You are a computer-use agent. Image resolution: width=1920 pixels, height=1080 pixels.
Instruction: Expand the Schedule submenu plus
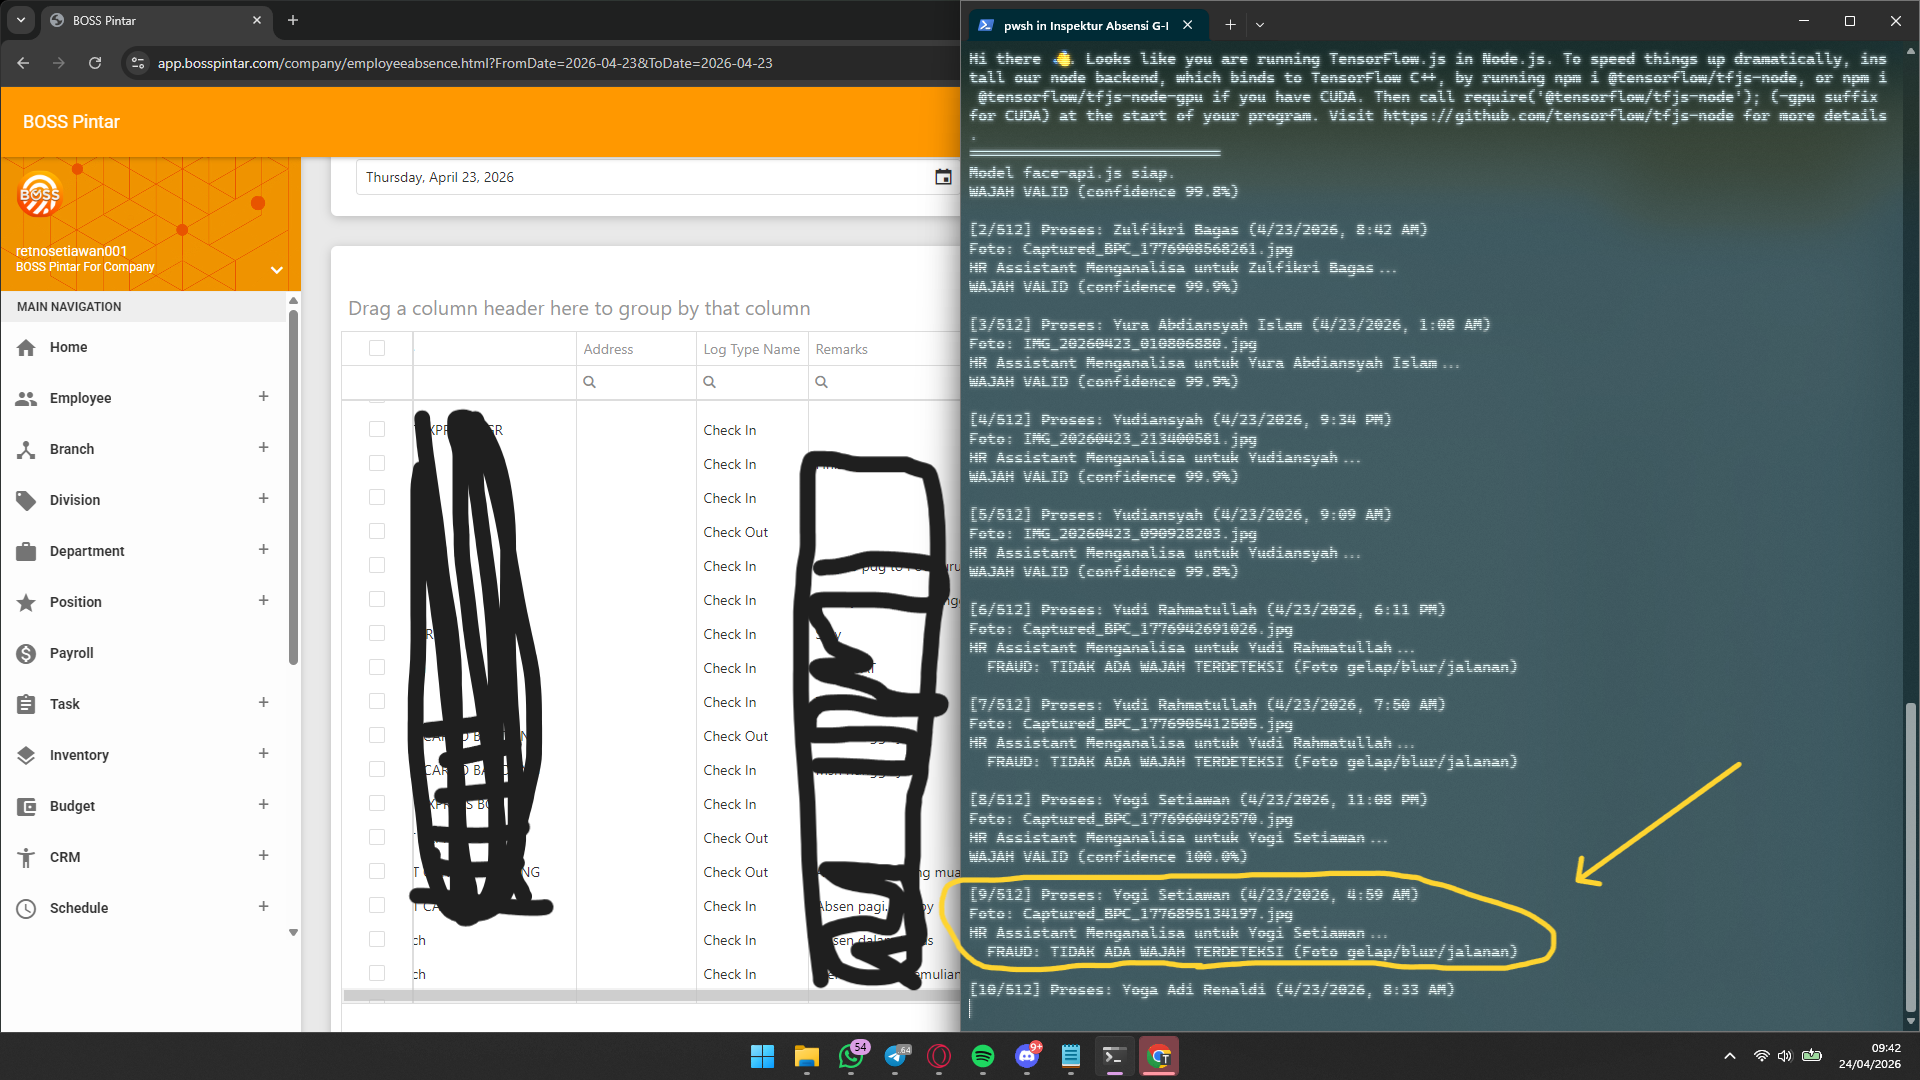click(264, 907)
